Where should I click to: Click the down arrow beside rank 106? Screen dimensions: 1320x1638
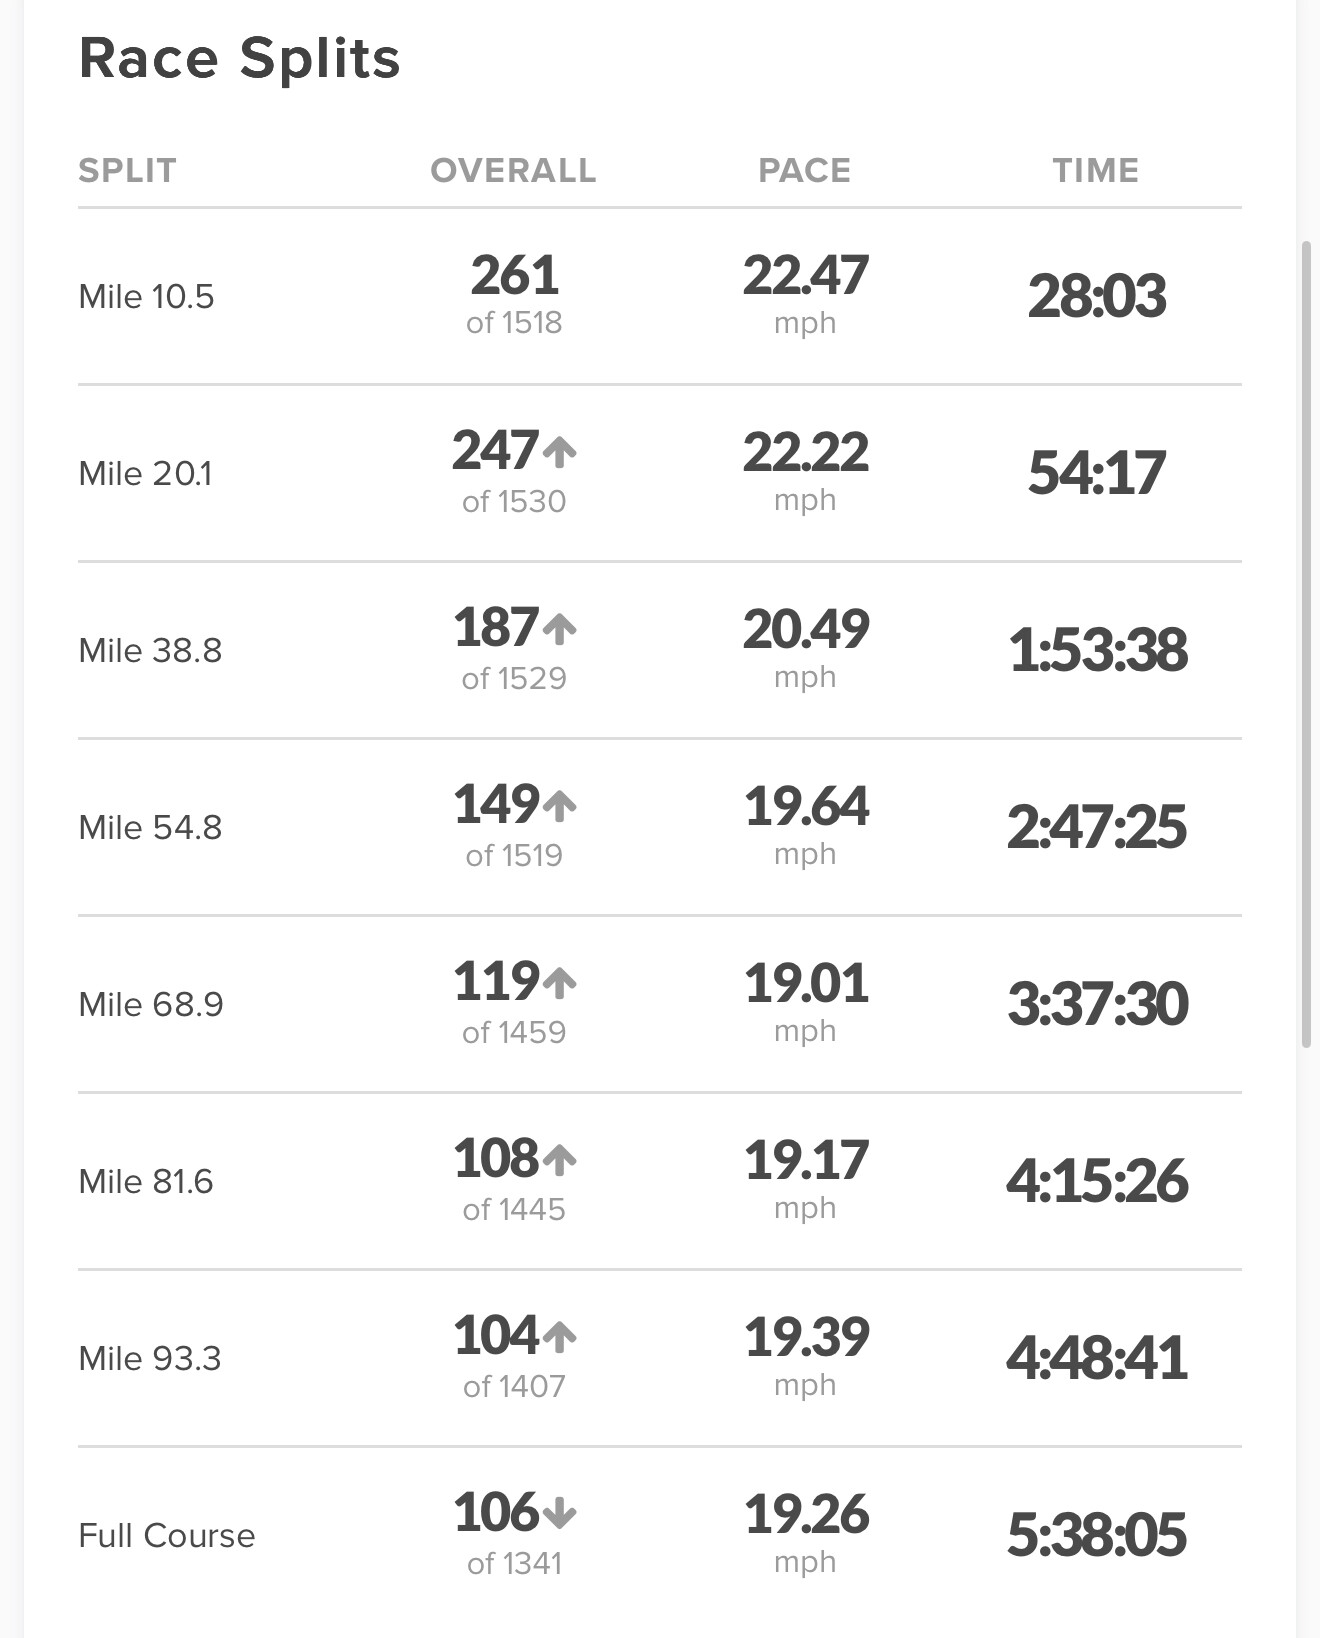tap(560, 1513)
